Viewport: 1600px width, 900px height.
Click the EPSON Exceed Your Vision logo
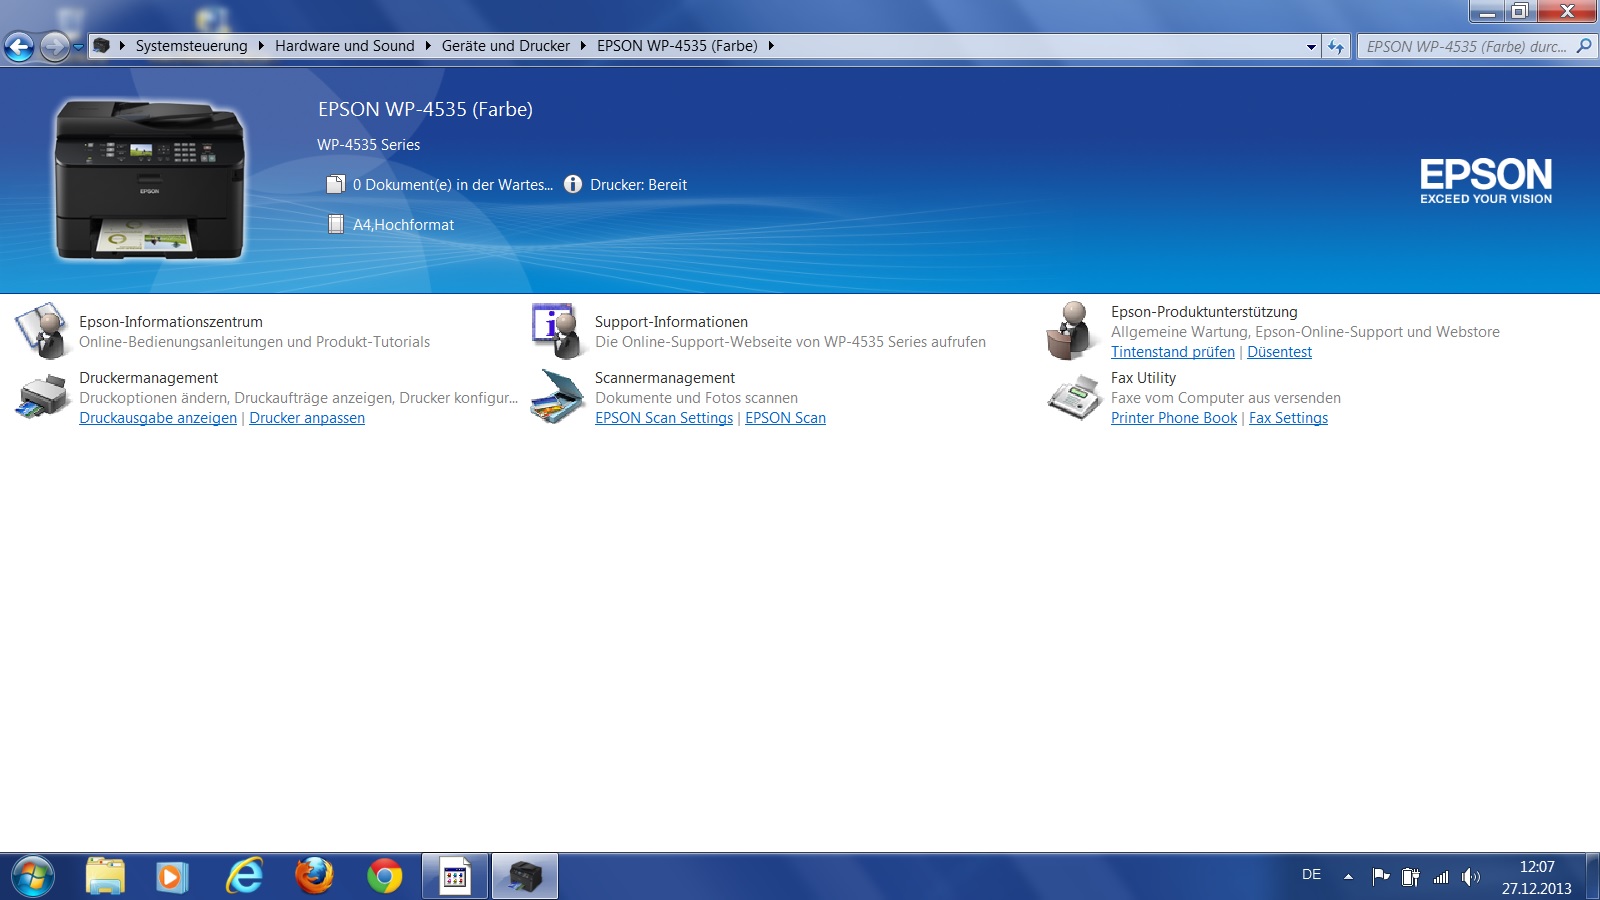[x=1486, y=181]
